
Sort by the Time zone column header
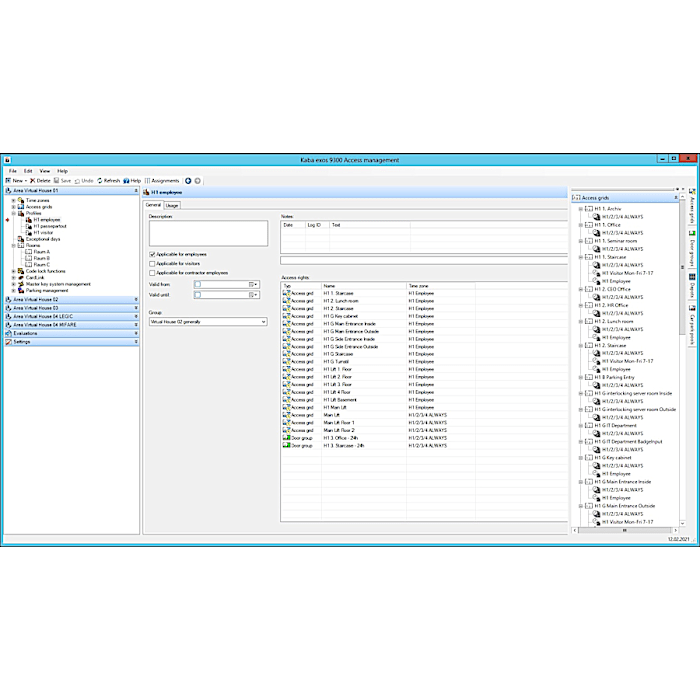pos(441,286)
